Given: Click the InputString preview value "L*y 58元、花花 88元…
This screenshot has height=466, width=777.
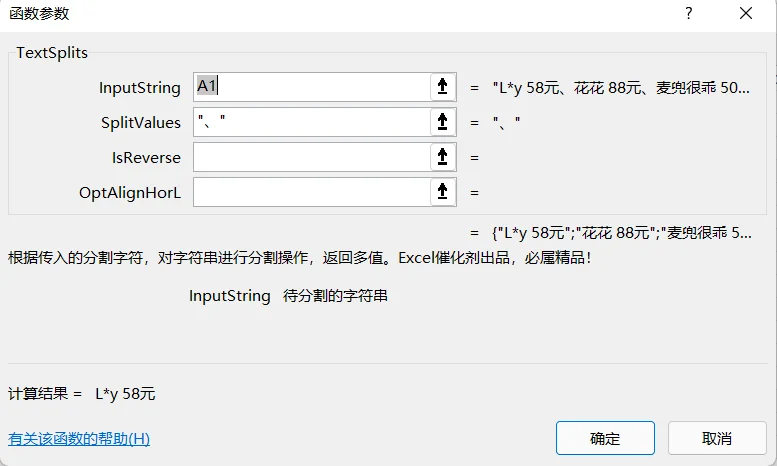Looking at the screenshot, I should (x=621, y=88).
